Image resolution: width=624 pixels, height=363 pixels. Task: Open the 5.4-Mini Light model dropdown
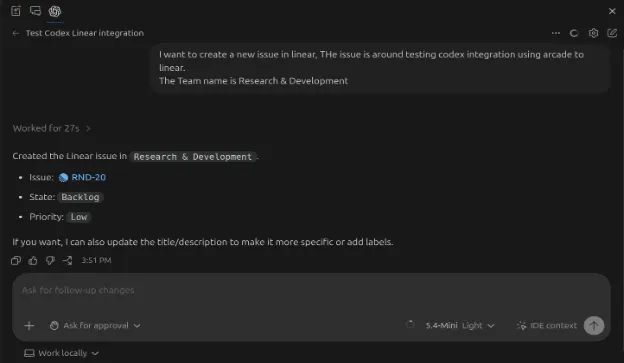click(460, 326)
